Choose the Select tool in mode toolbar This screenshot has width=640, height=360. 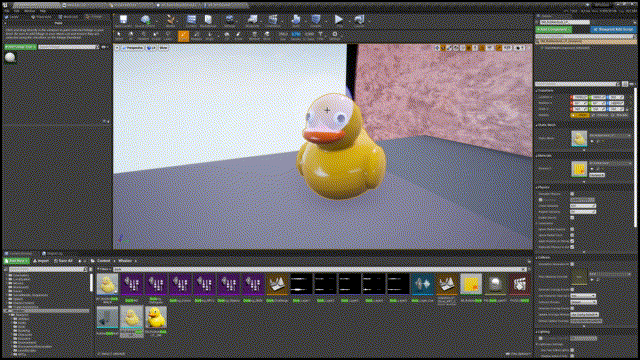tap(119, 36)
